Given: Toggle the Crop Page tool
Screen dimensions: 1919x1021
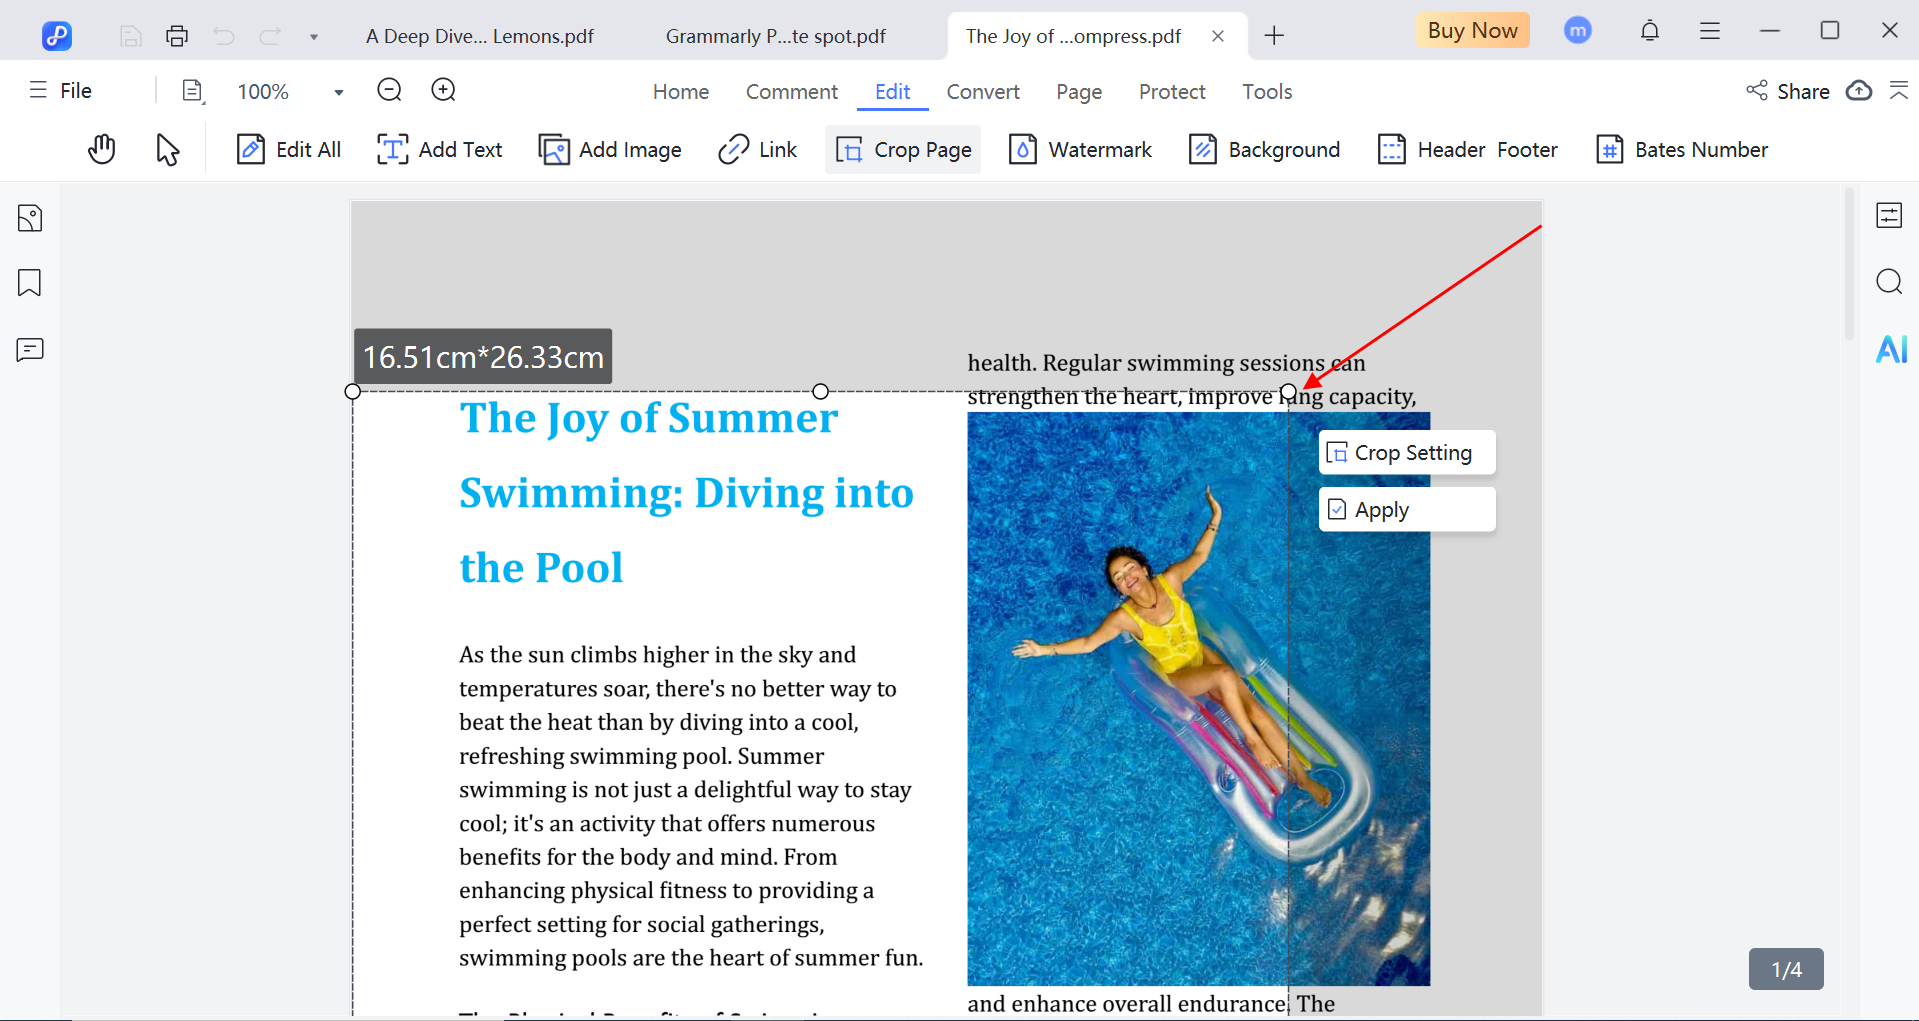Looking at the screenshot, I should pos(903,150).
